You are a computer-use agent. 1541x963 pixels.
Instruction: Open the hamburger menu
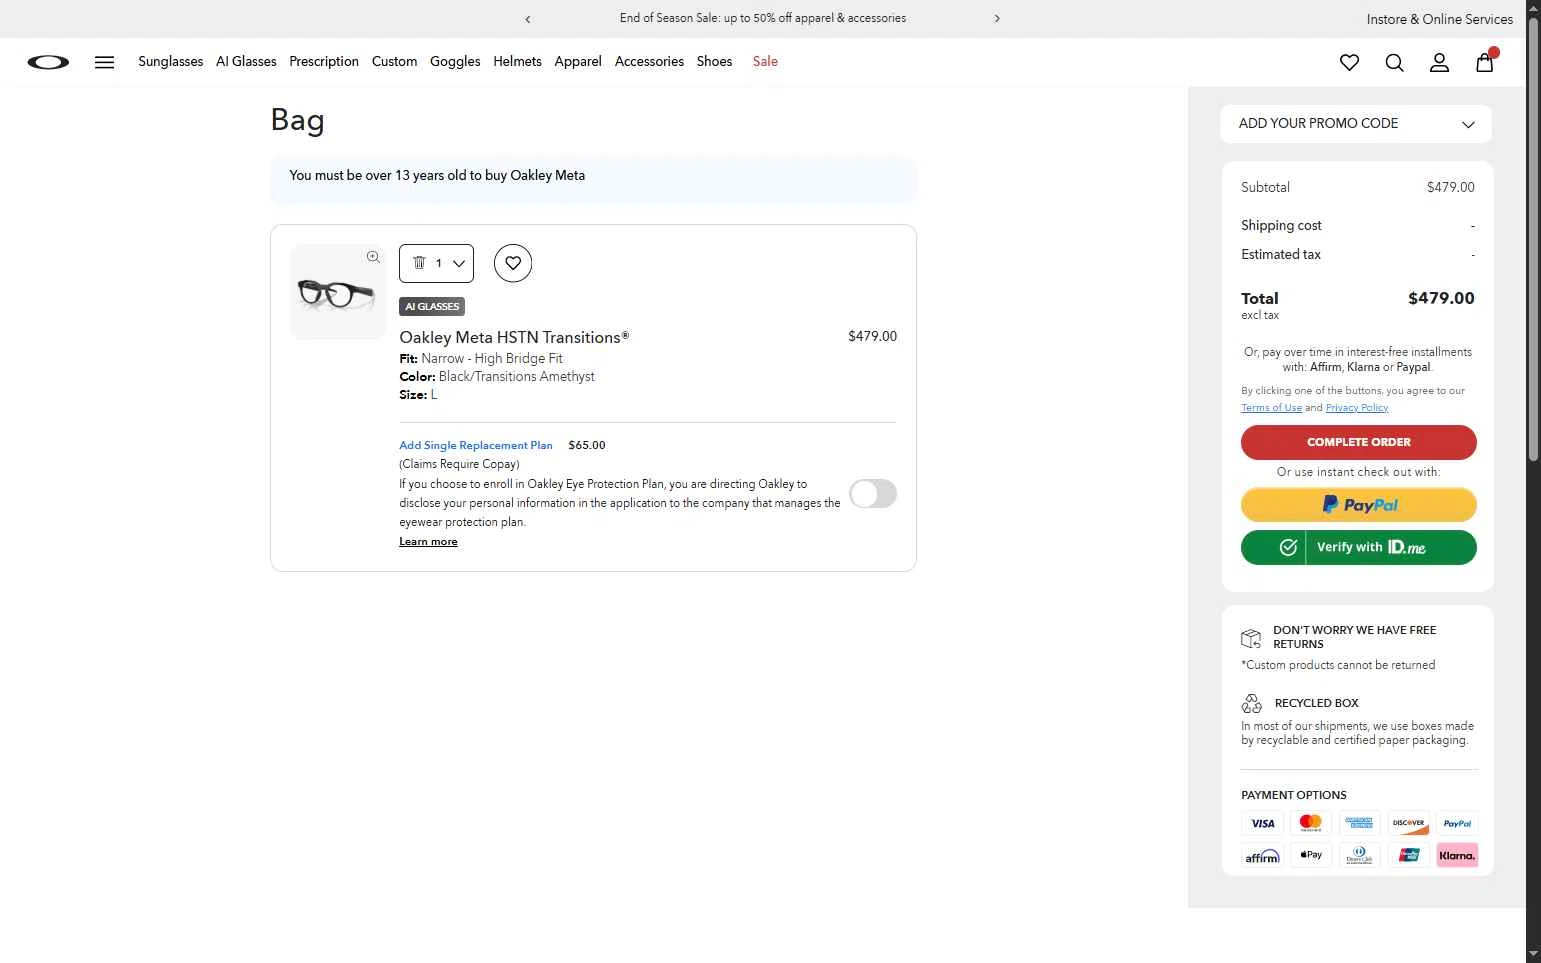[104, 62]
